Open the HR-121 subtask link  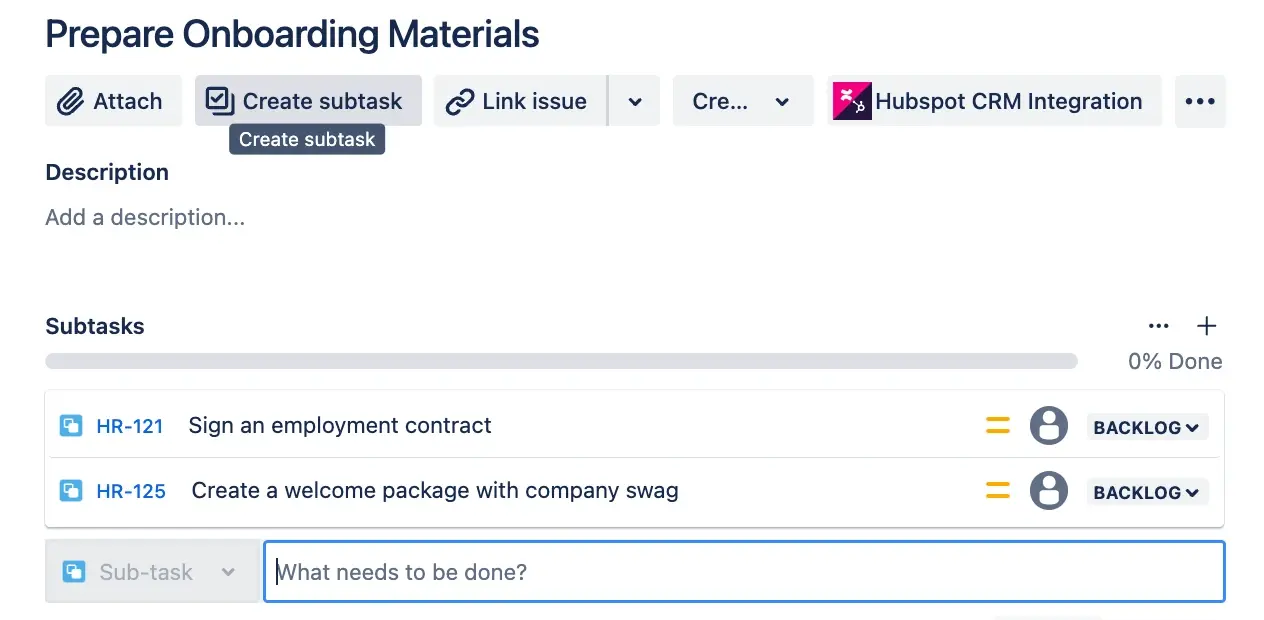(x=131, y=426)
